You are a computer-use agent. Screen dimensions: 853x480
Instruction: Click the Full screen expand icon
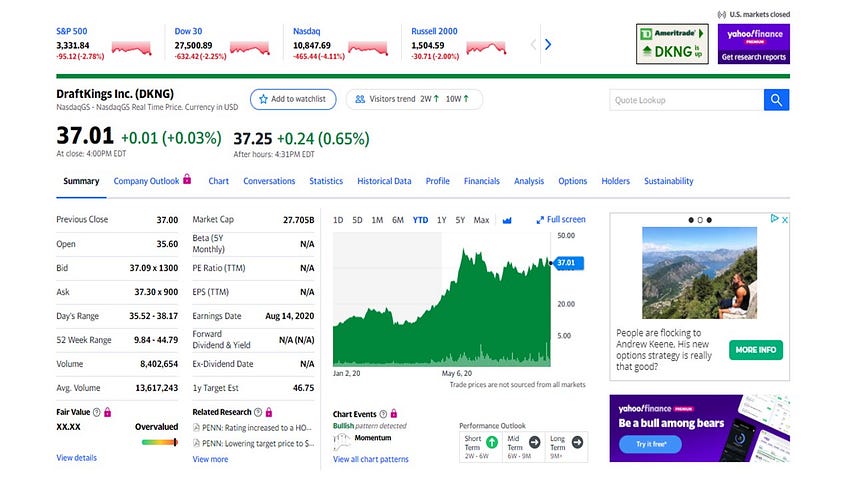pyautogui.click(x=540, y=220)
